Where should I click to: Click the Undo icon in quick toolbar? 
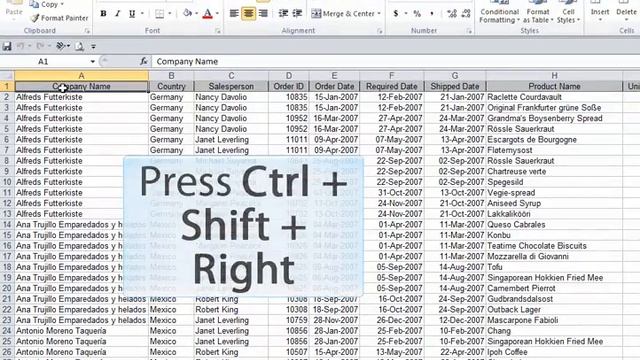tap(20, 47)
